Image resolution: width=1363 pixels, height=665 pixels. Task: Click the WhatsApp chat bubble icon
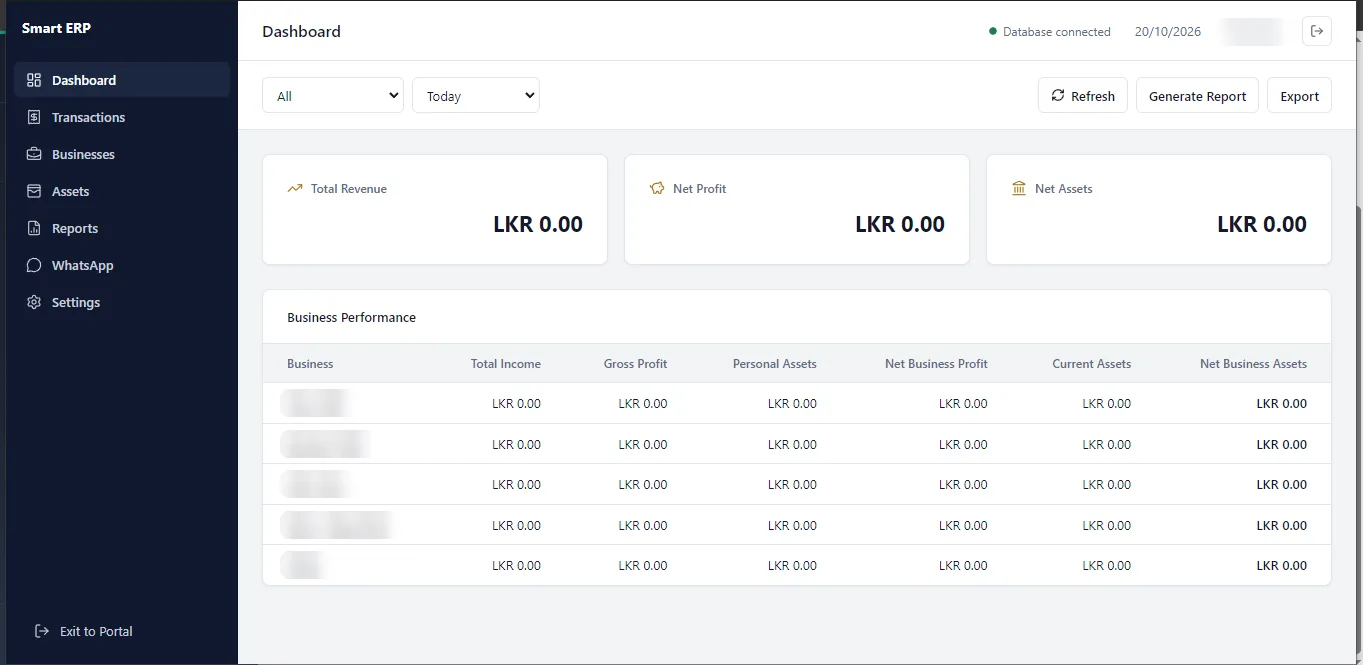coord(34,265)
